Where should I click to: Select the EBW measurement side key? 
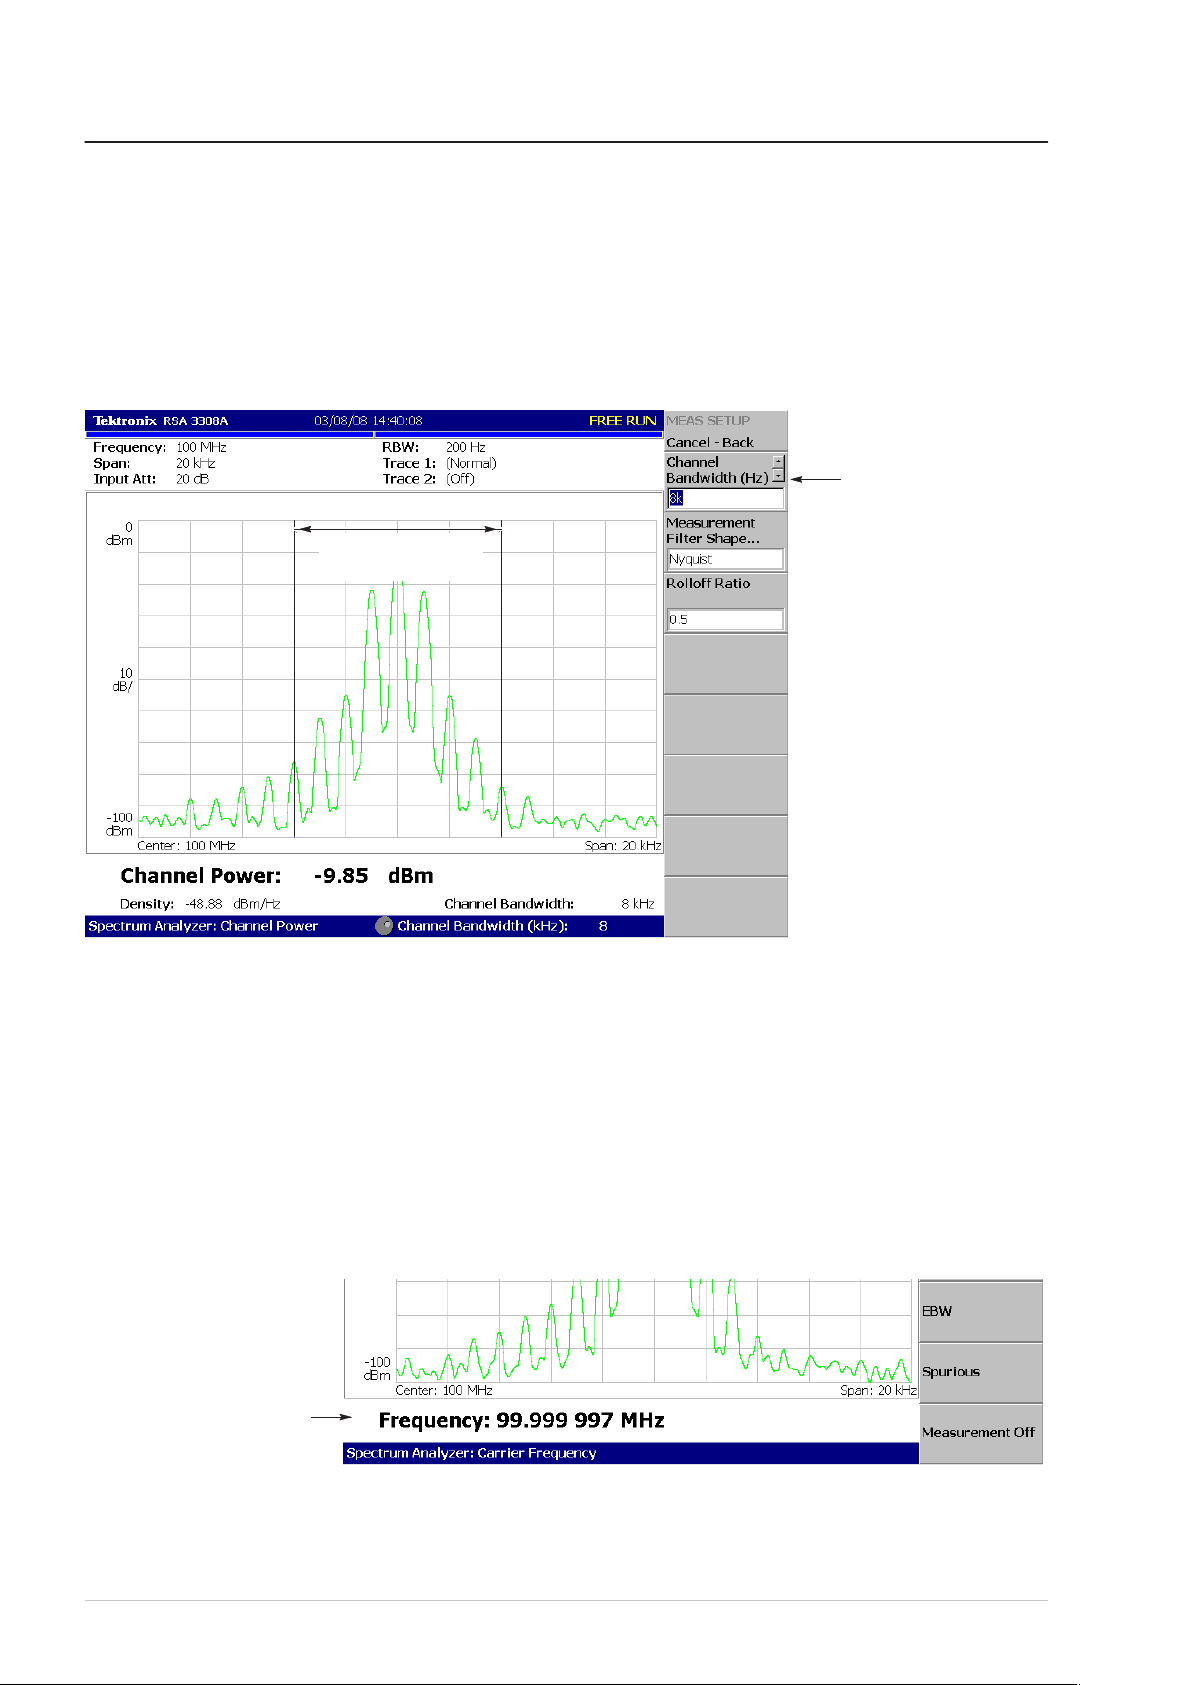980,1311
